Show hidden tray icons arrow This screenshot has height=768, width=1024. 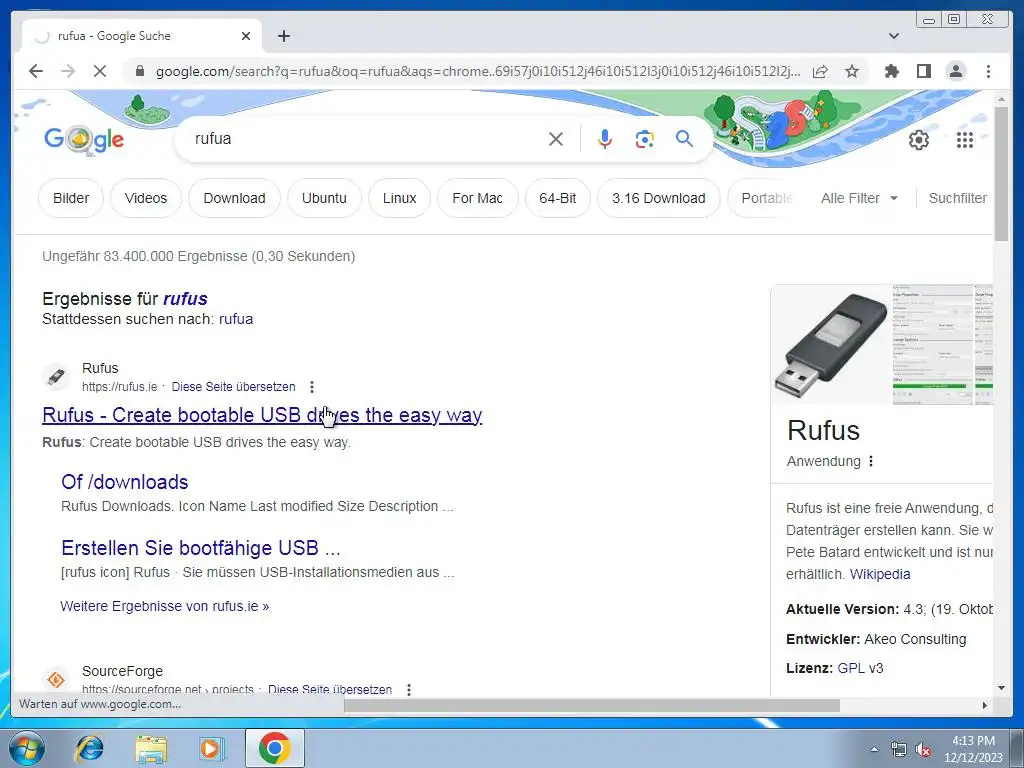pos(874,749)
